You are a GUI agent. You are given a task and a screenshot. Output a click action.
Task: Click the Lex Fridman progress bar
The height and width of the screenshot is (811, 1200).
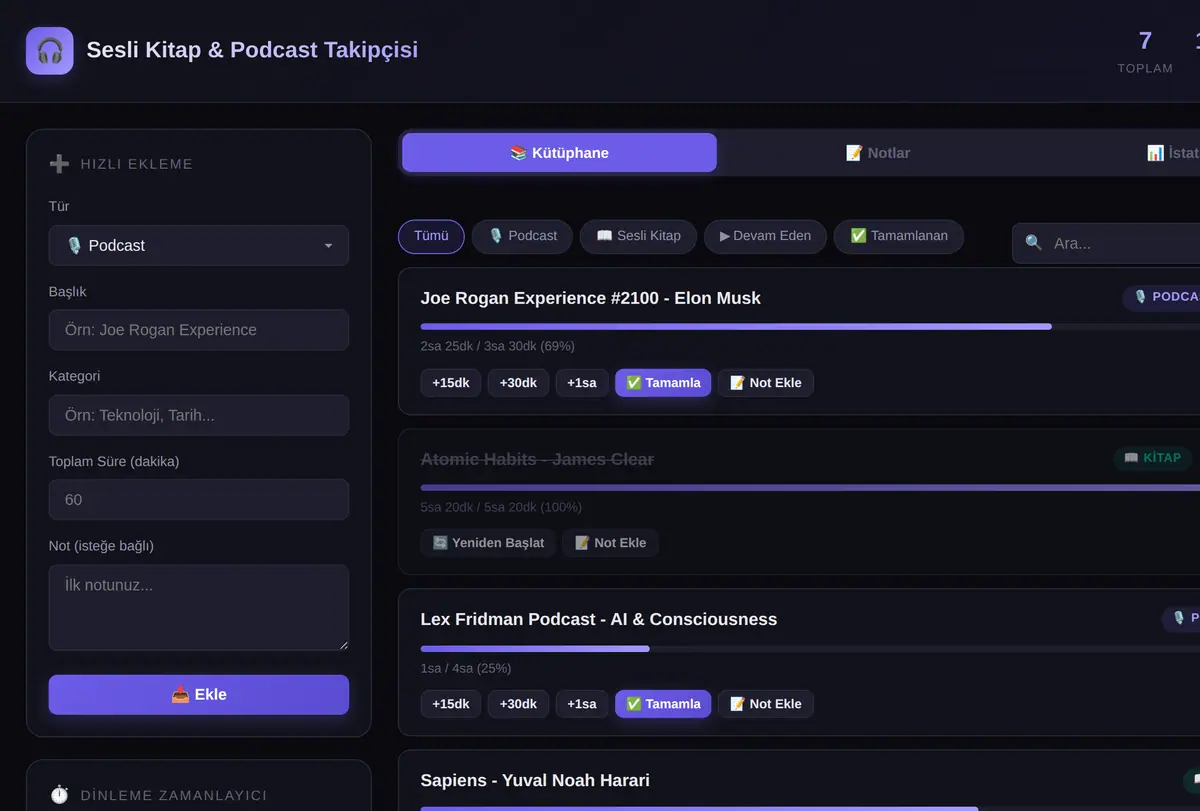810,648
